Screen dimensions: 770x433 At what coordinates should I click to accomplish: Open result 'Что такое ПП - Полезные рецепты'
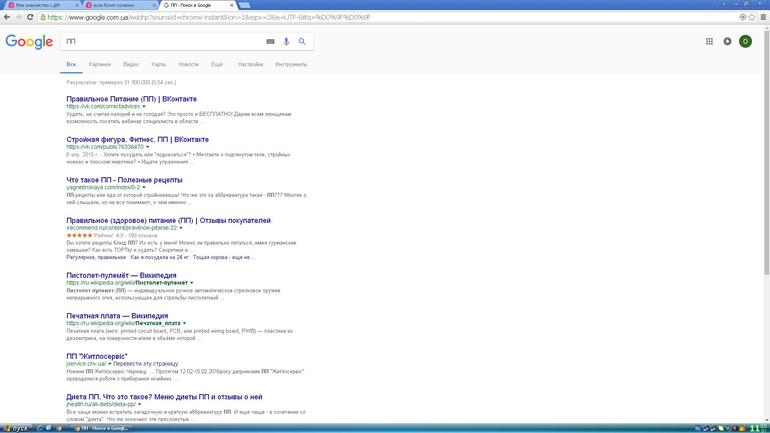tap(123, 179)
